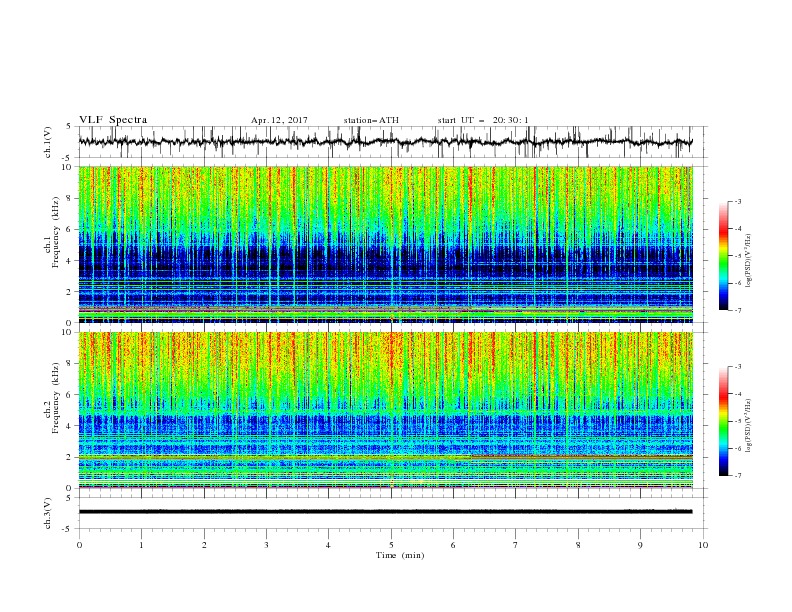Select the ch.1 "Frequency (kHz)" axis label
This screenshot has height=612, width=792.
[x=56, y=232]
